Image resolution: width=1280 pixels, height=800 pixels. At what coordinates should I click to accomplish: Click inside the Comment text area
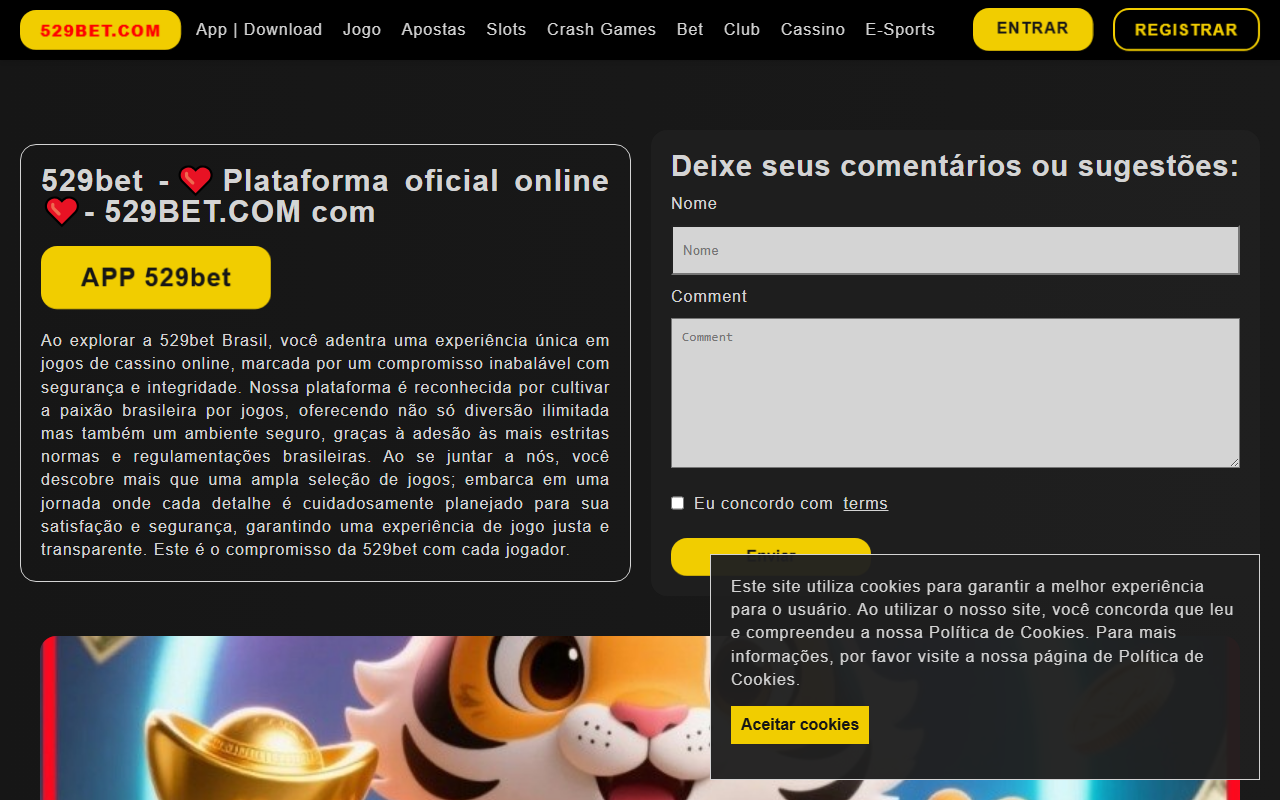(x=955, y=393)
